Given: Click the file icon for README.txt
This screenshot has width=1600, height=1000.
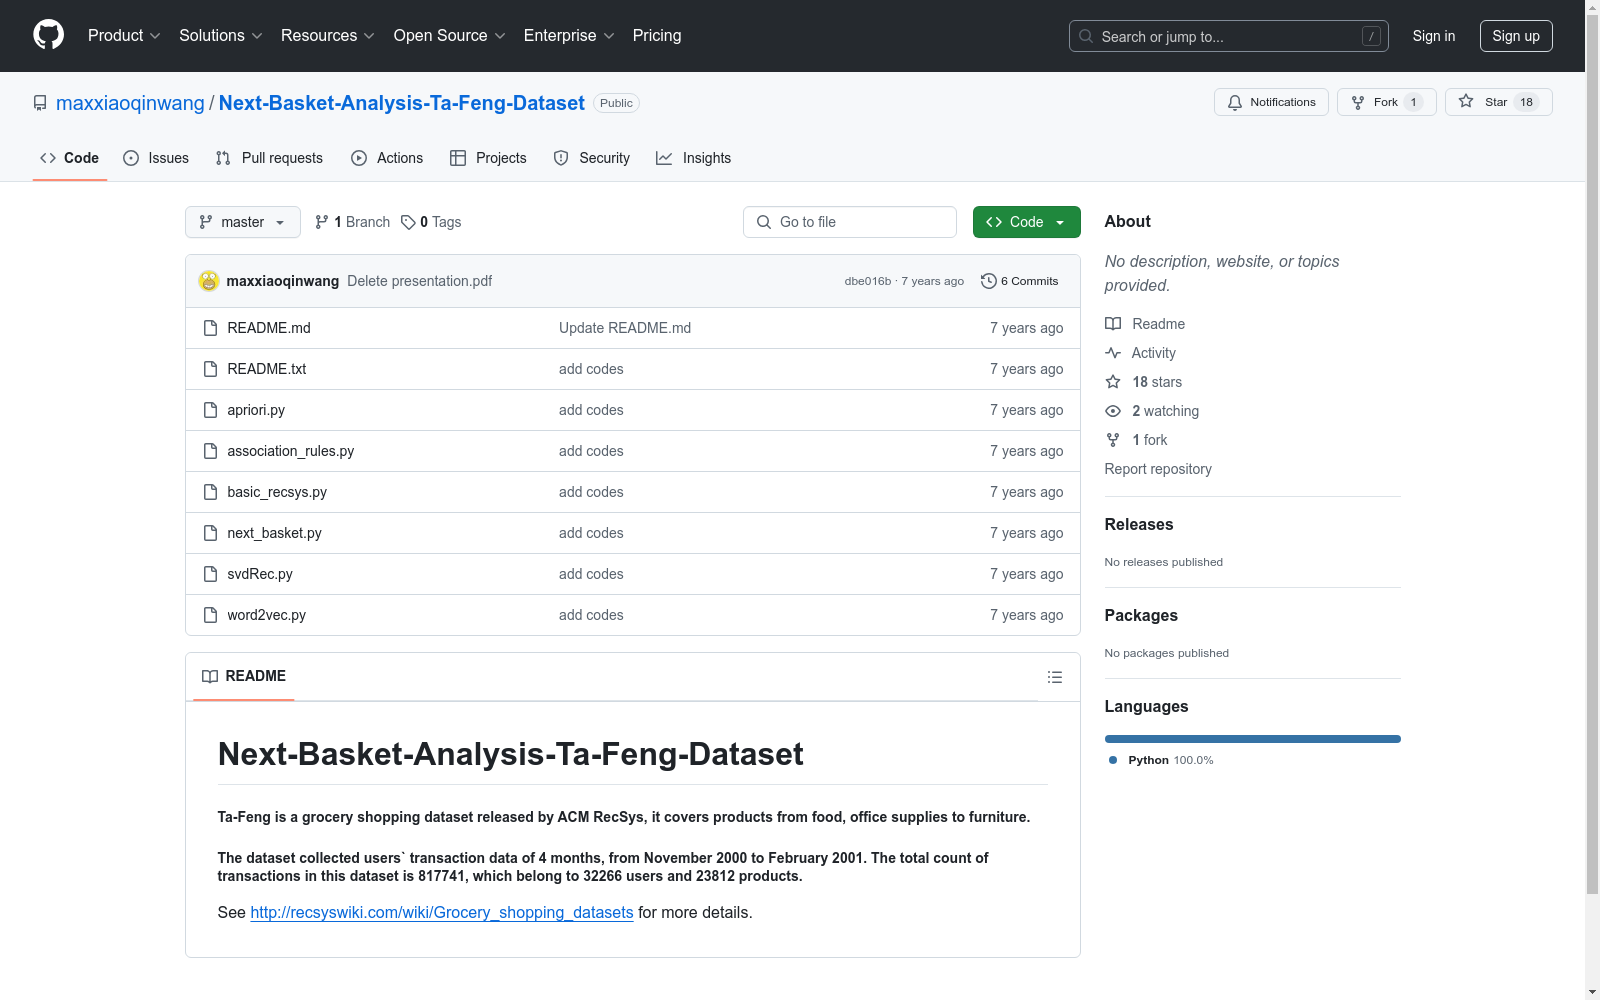Looking at the screenshot, I should 210,369.
